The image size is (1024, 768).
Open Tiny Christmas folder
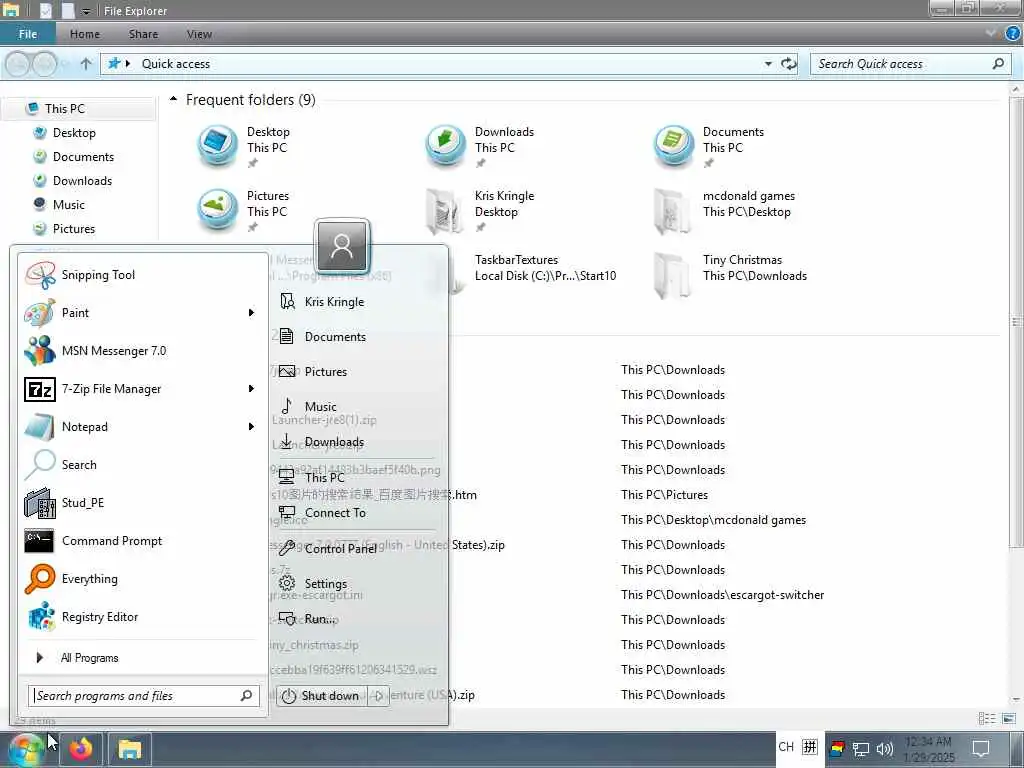pyautogui.click(x=729, y=274)
